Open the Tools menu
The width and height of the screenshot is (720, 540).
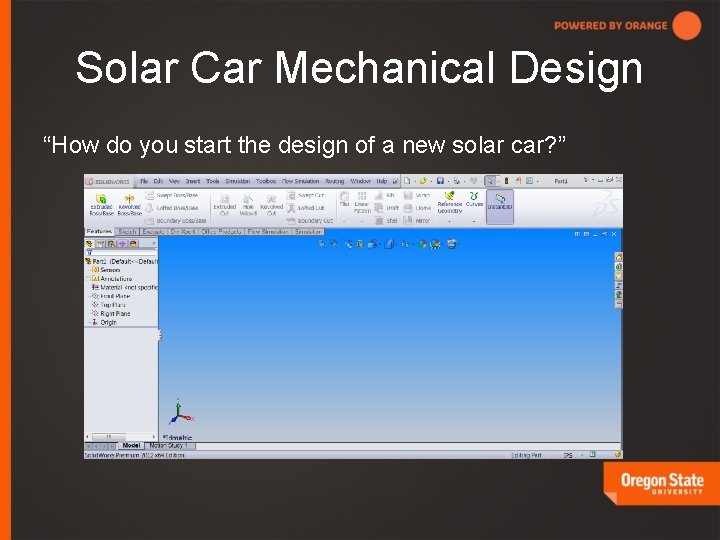pos(213,181)
